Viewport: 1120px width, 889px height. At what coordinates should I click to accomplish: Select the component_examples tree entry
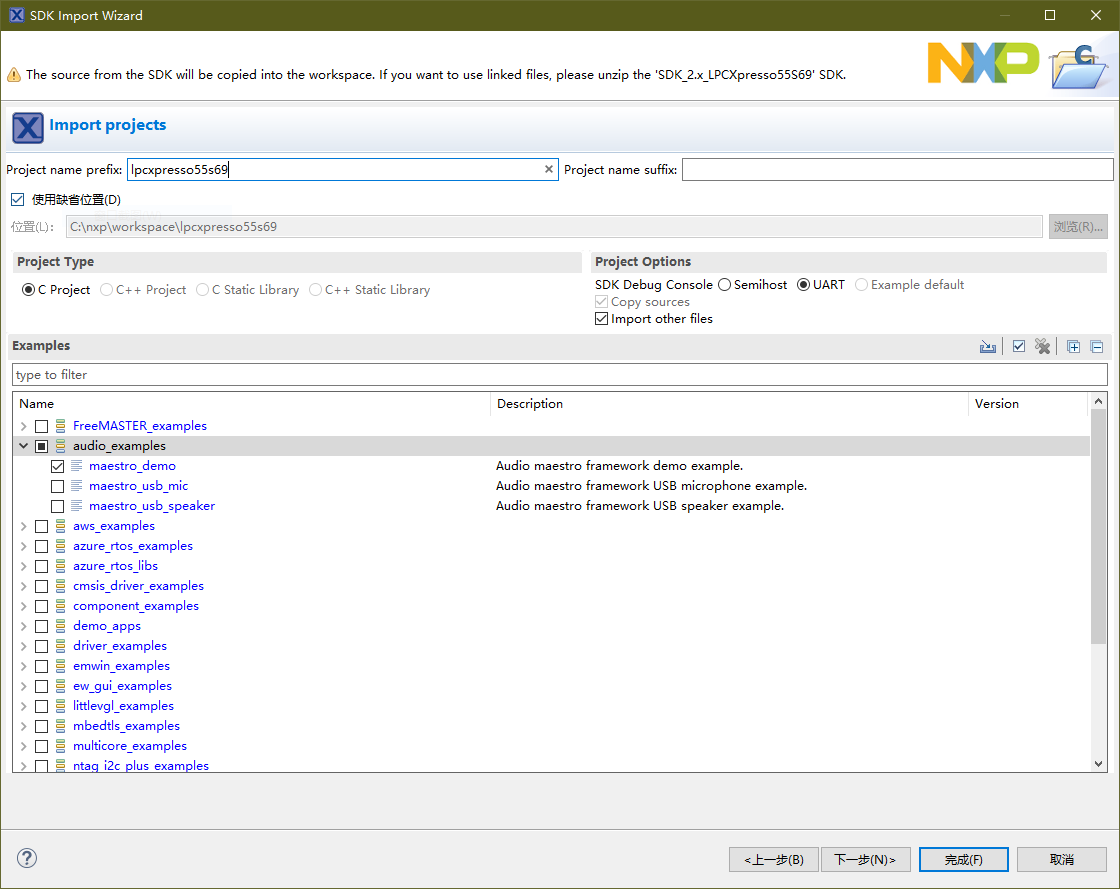pyautogui.click(x=136, y=606)
